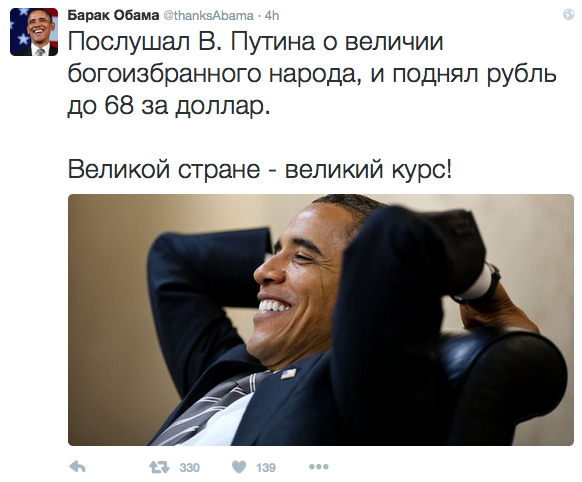Screen dimensions: 582x482
Task: Click the striped tie in the photo
Action: [x=210, y=406]
